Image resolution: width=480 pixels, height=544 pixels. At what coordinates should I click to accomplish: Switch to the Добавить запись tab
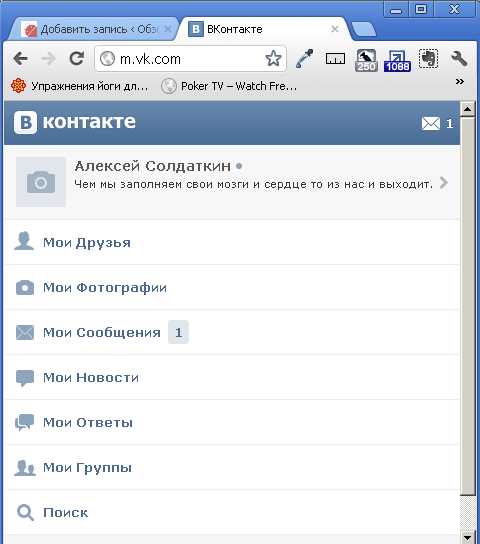[94, 29]
